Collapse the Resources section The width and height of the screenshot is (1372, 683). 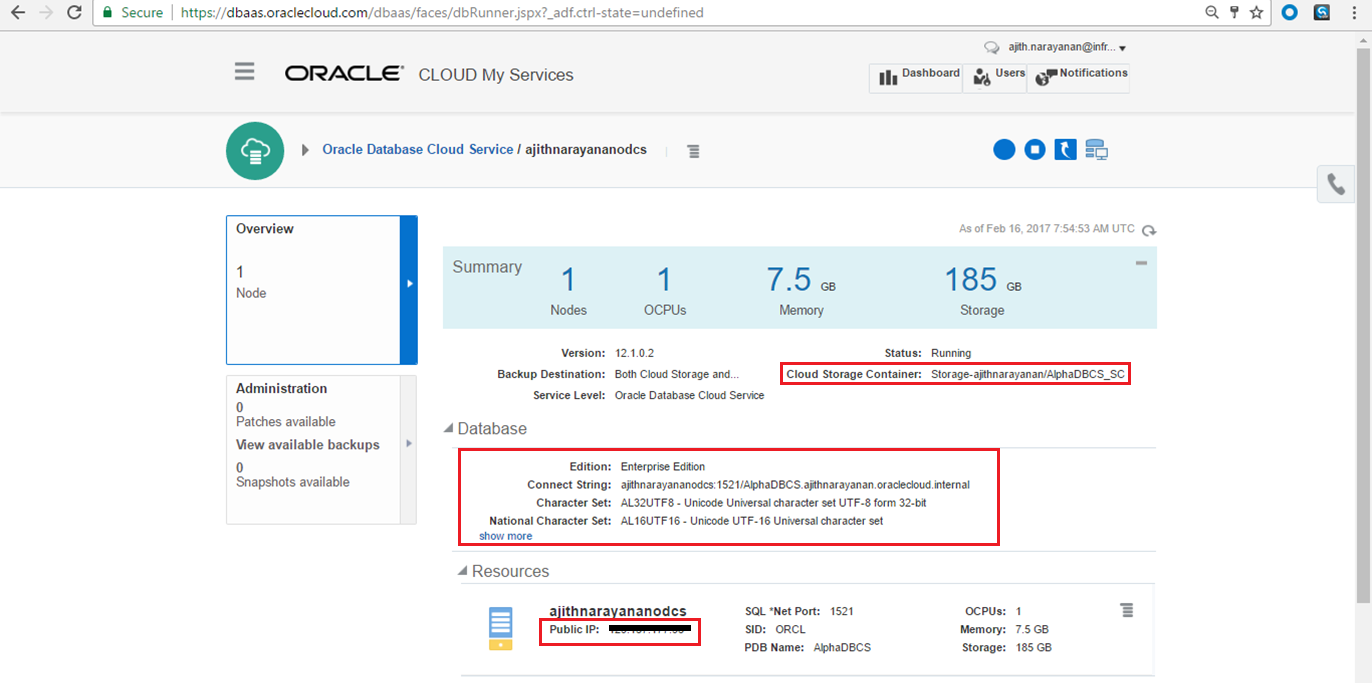462,572
